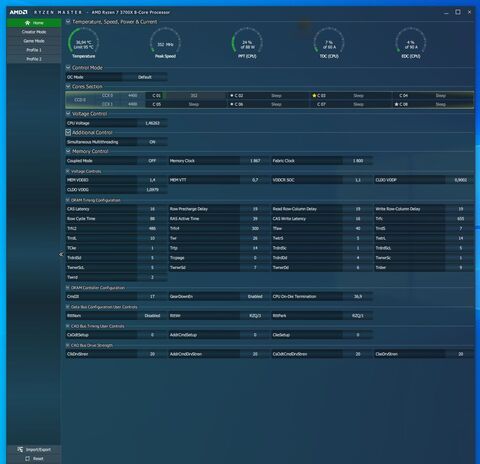Screen dimensions: 480x464
Task: Collapse CAD Bus Timing User Controls
Action: tap(68, 326)
